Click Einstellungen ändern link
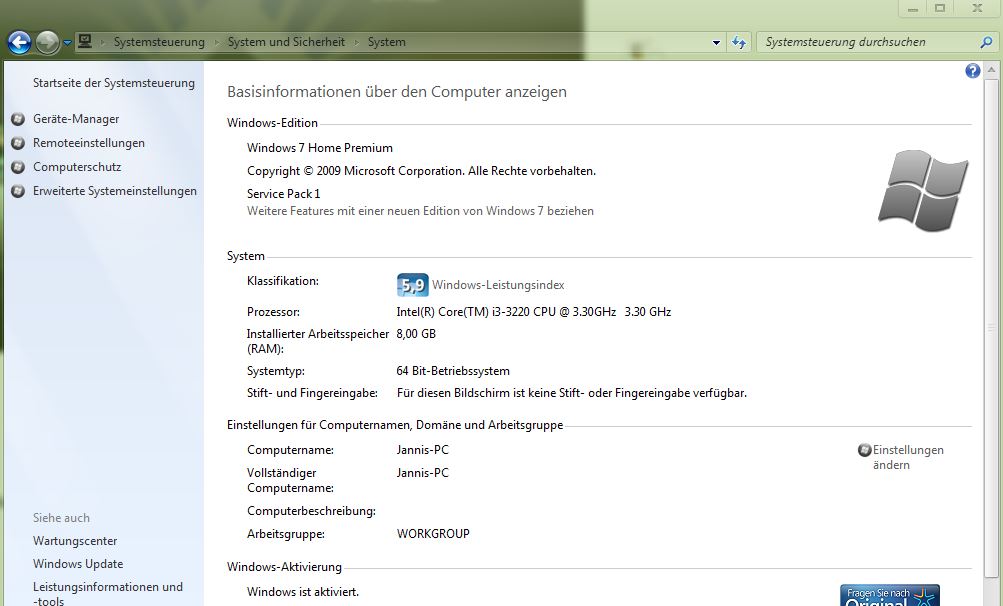This screenshot has width=1003, height=606. 908,458
